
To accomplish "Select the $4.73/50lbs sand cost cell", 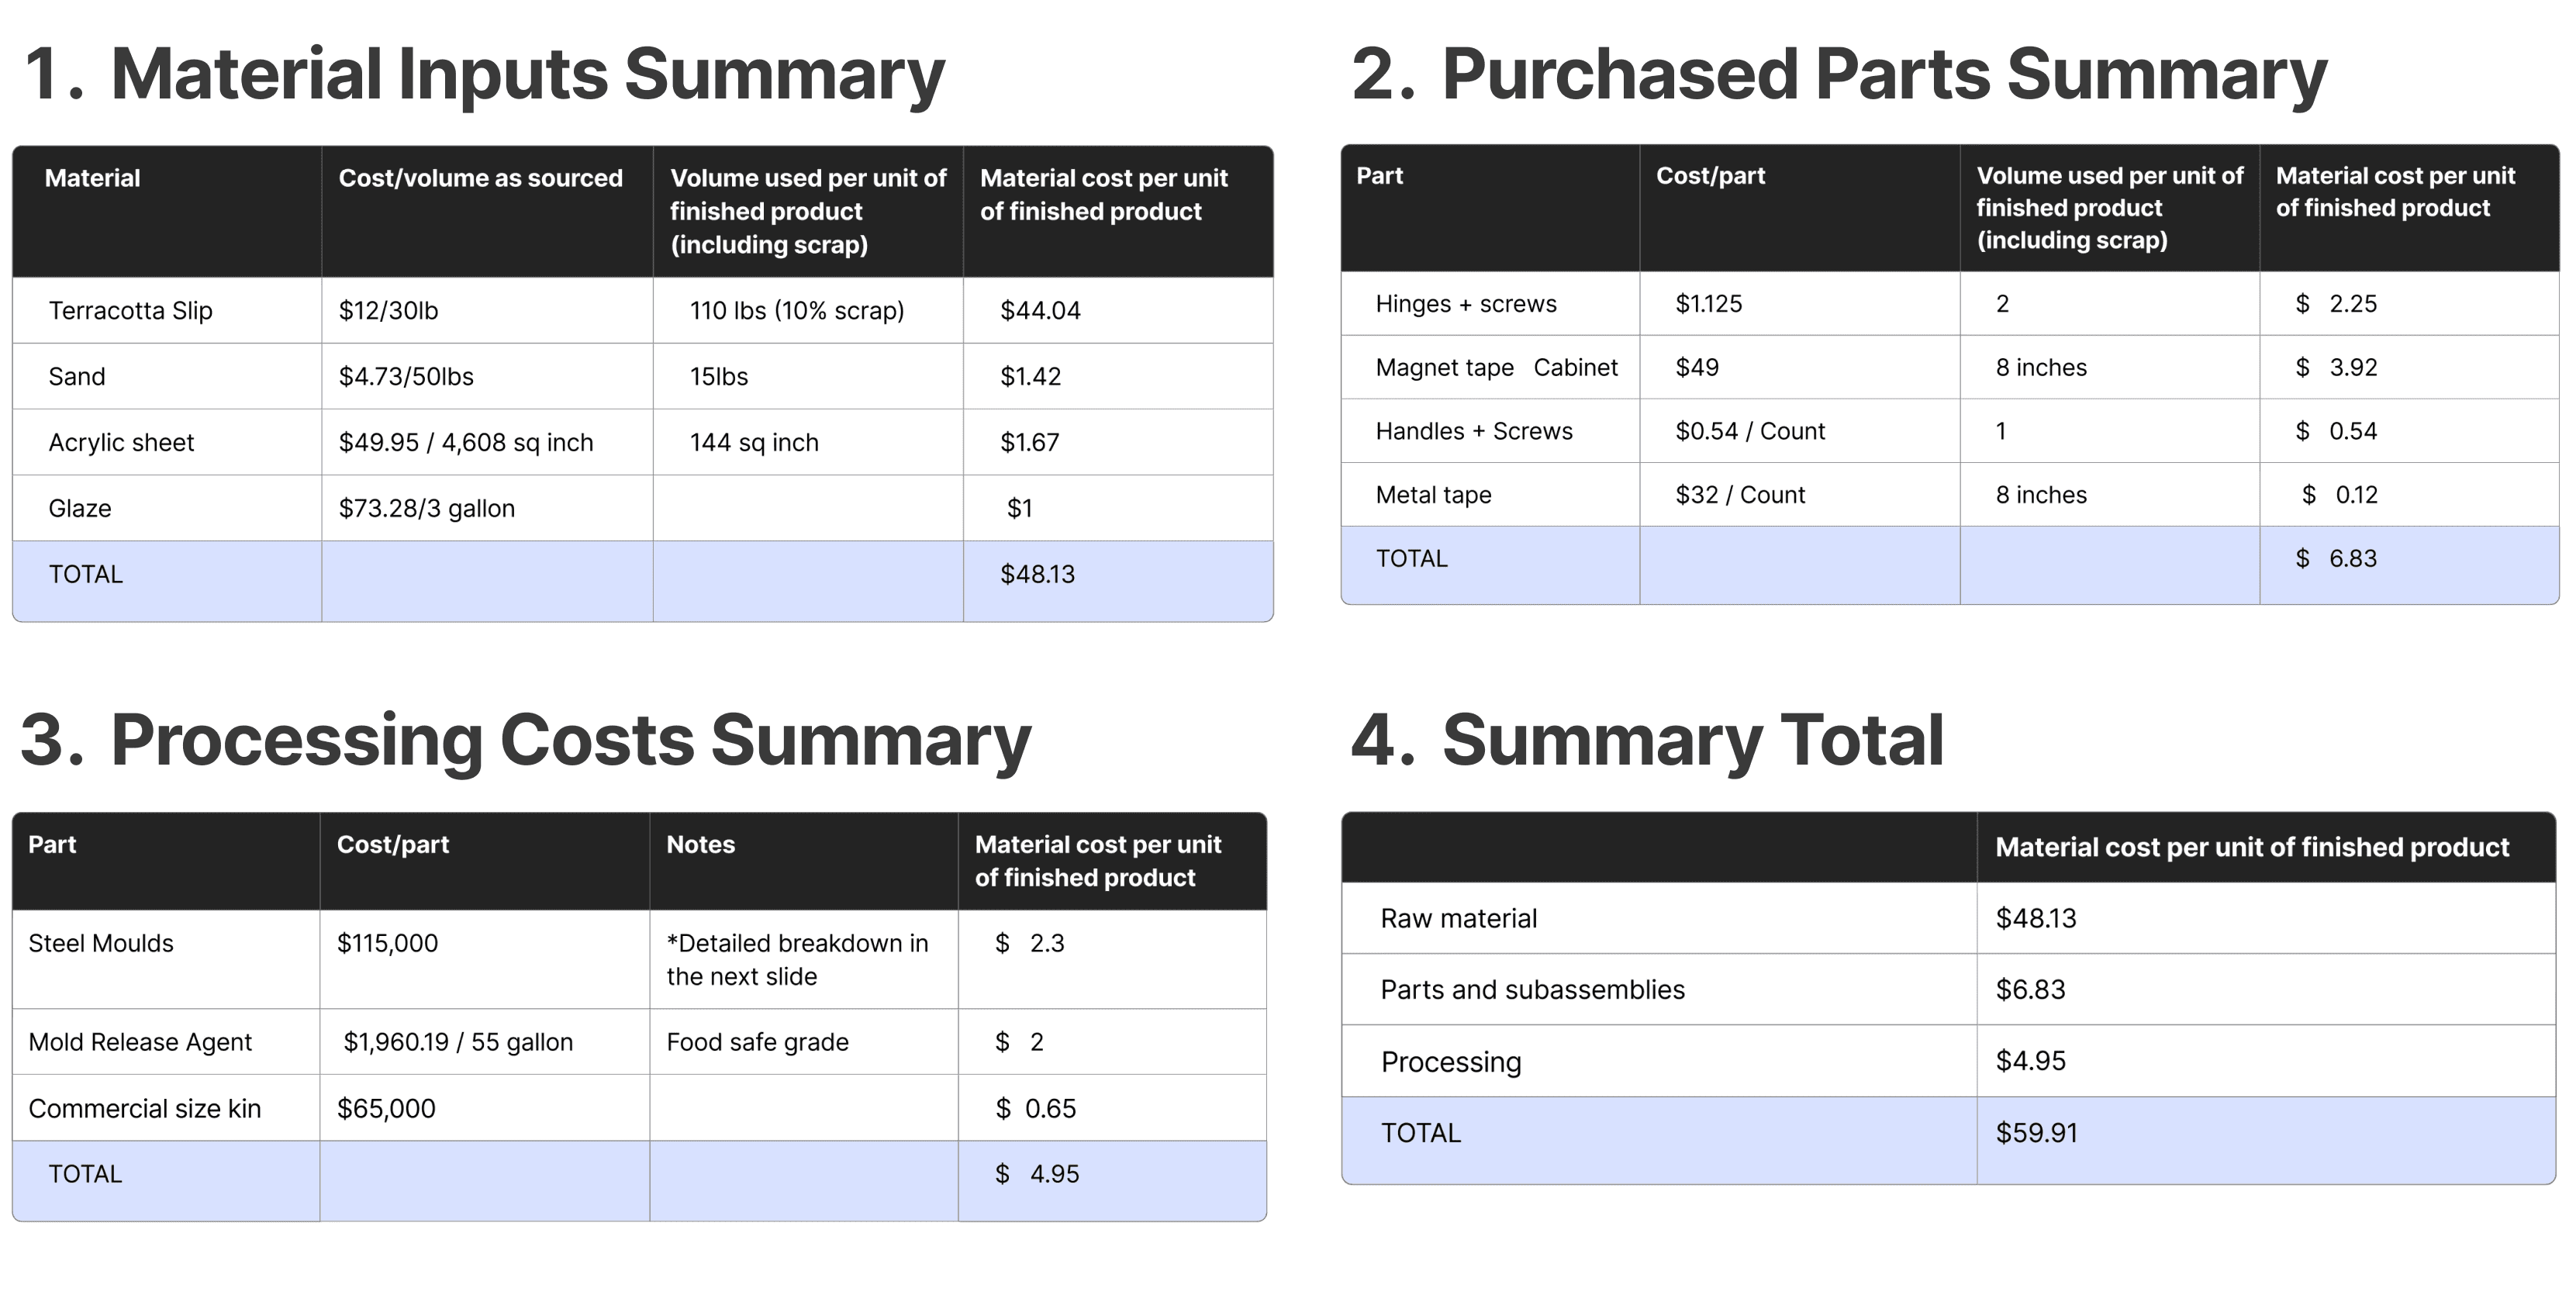I will pyautogui.click(x=406, y=377).
